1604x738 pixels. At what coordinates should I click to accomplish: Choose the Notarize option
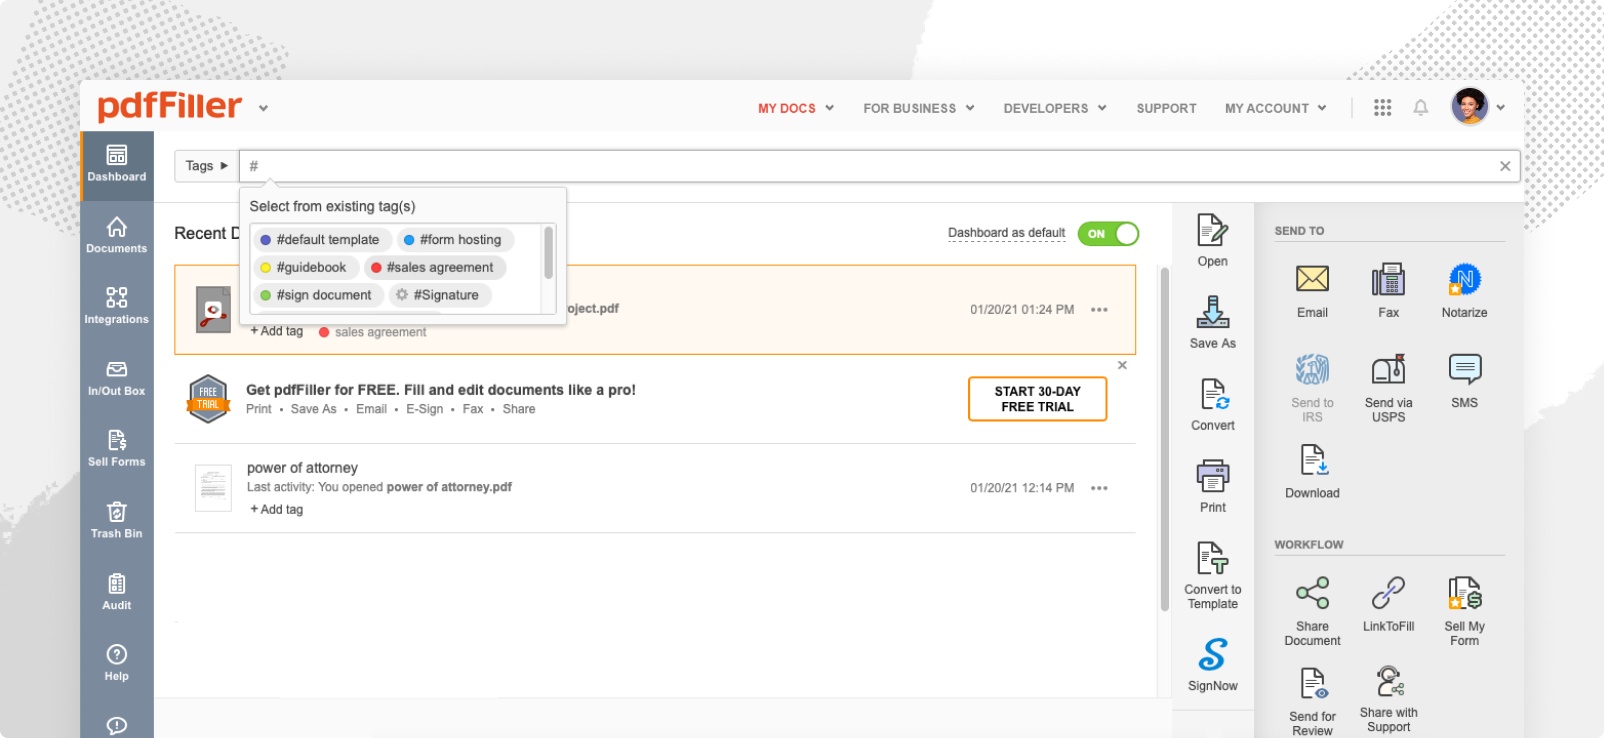[1464, 291]
